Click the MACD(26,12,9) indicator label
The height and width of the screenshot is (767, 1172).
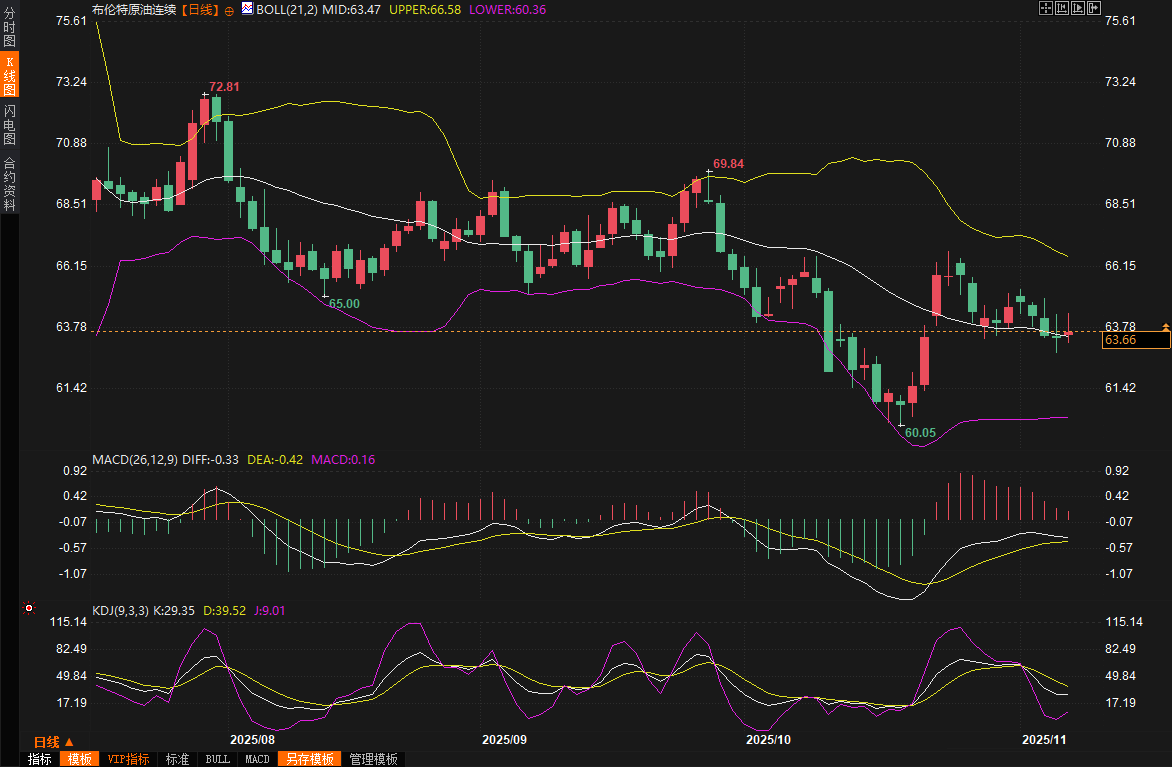click(135, 459)
